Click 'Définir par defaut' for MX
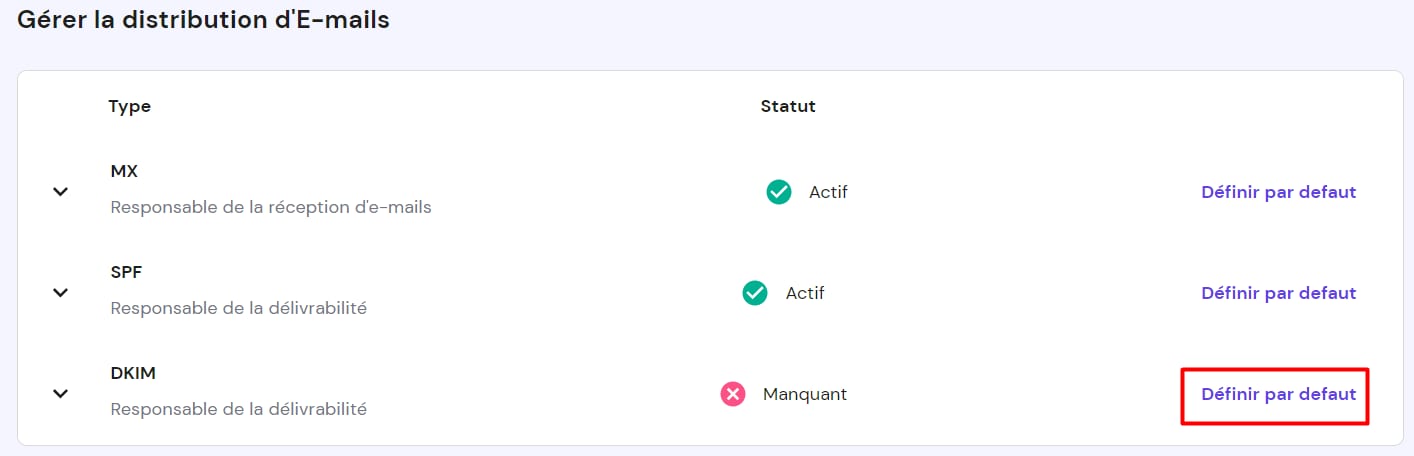This screenshot has height=456, width=1414. coord(1278,192)
